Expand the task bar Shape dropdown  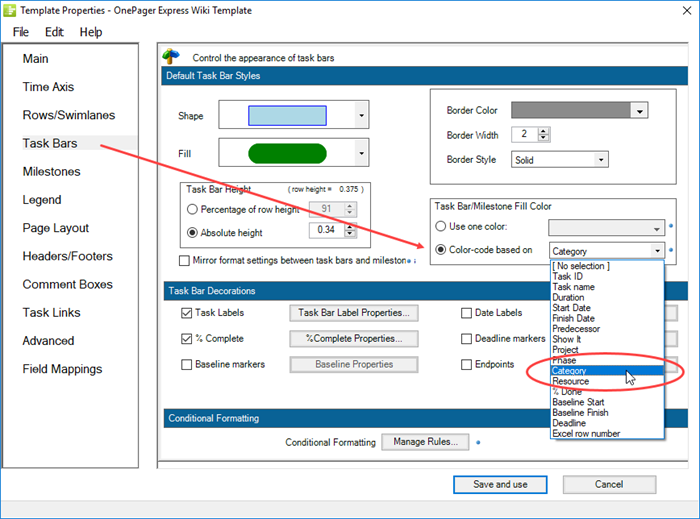coord(359,116)
